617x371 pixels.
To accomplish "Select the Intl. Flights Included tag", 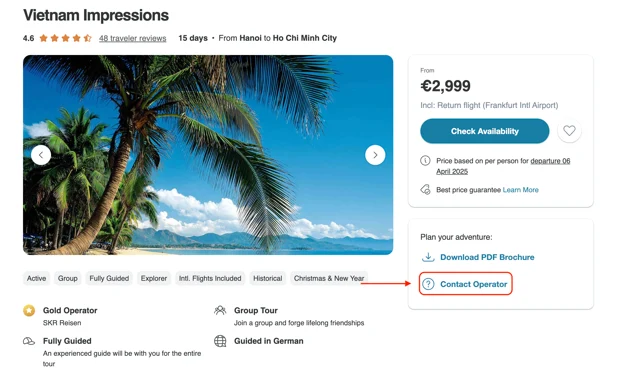I will 210,278.
